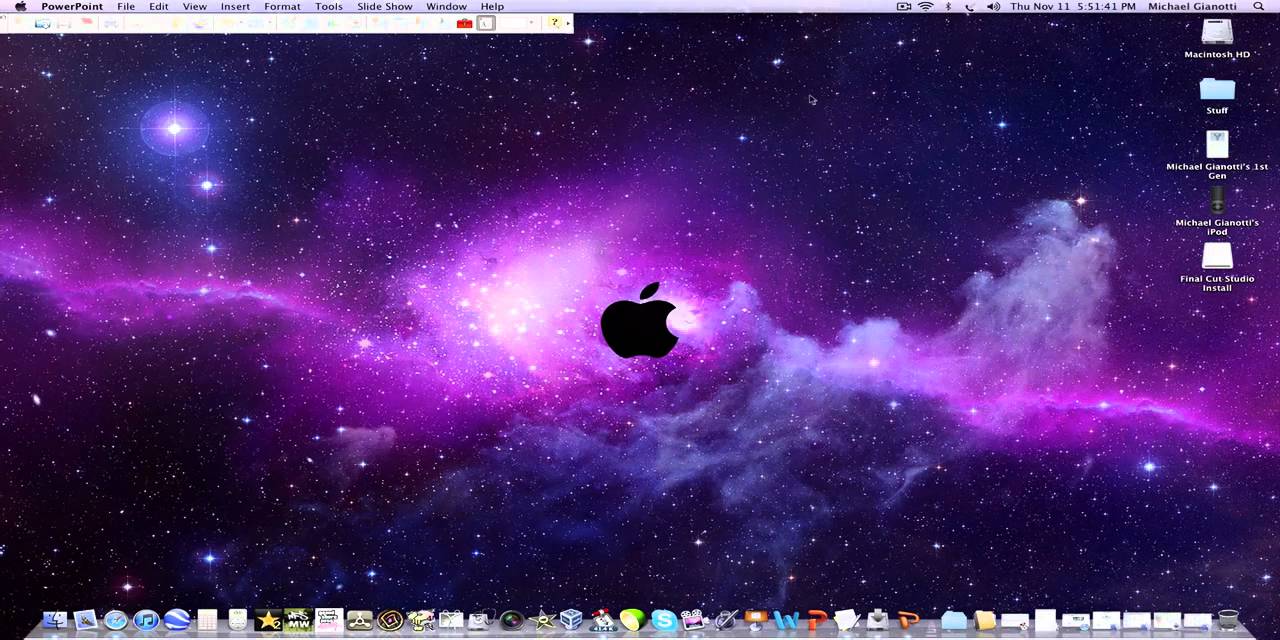Open the Grand Theft Auto icon in Dock

[329, 621]
